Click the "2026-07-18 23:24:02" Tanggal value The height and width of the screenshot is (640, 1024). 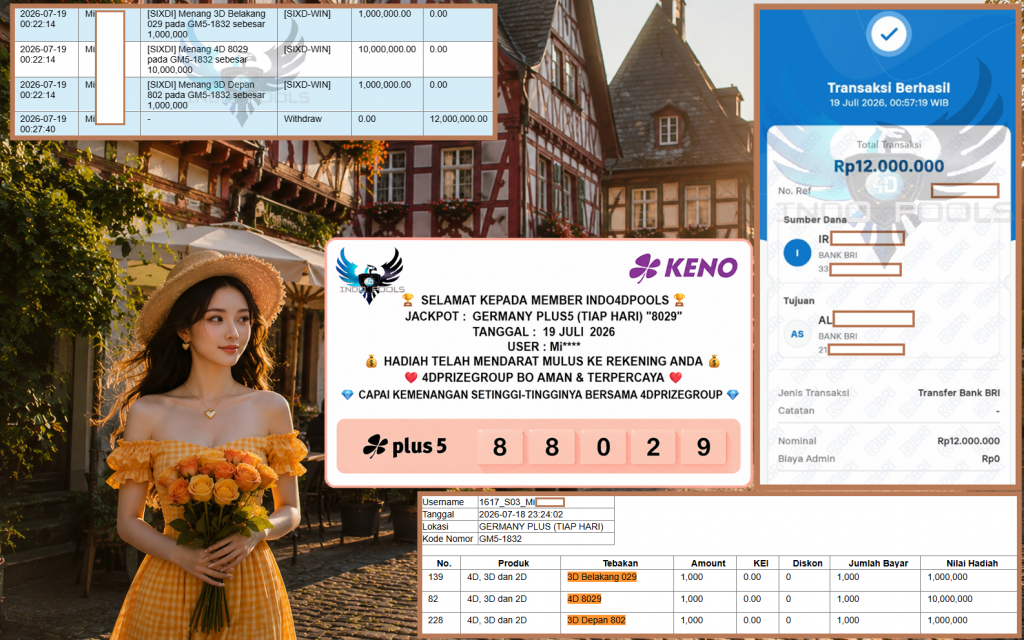[x=521, y=514]
